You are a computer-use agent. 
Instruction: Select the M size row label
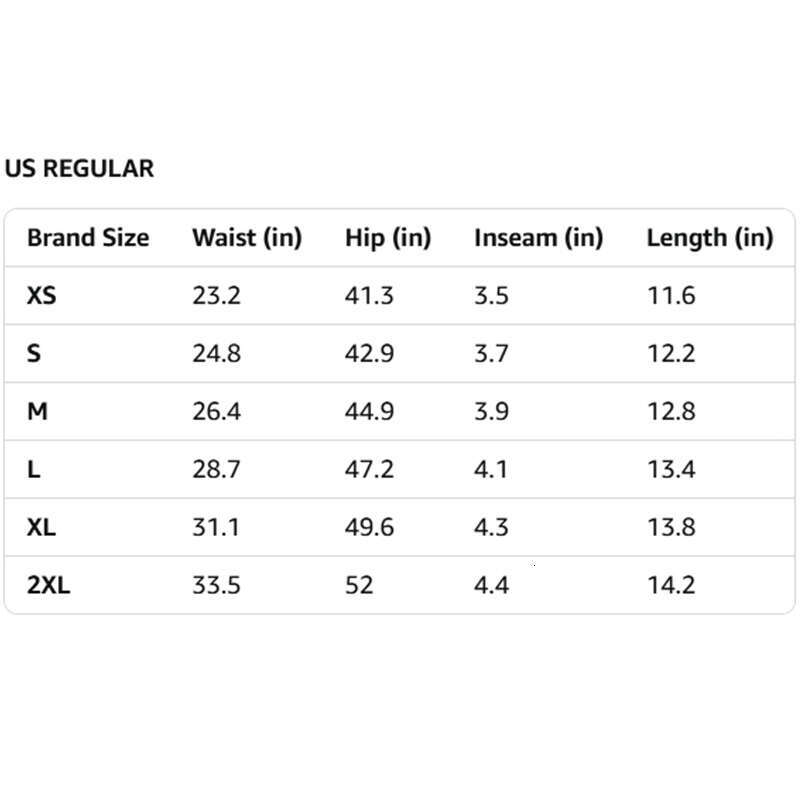pos(38,412)
